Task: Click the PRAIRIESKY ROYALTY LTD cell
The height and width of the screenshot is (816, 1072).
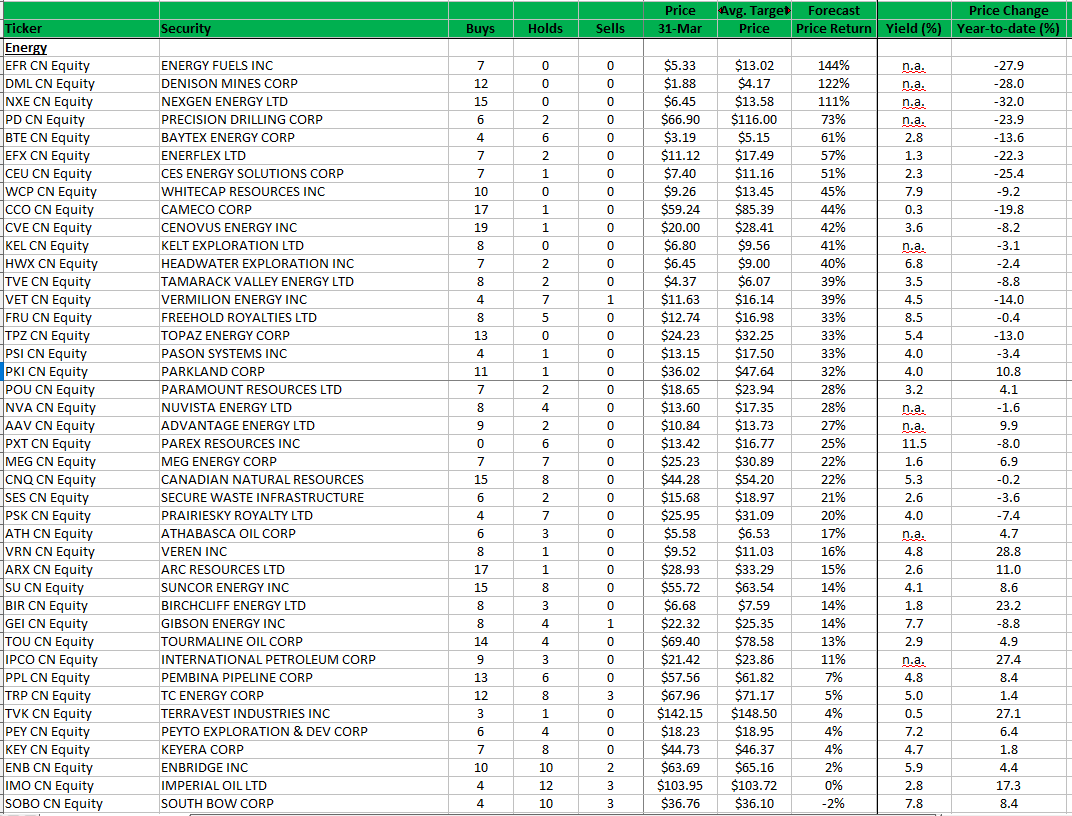Action: [304, 515]
